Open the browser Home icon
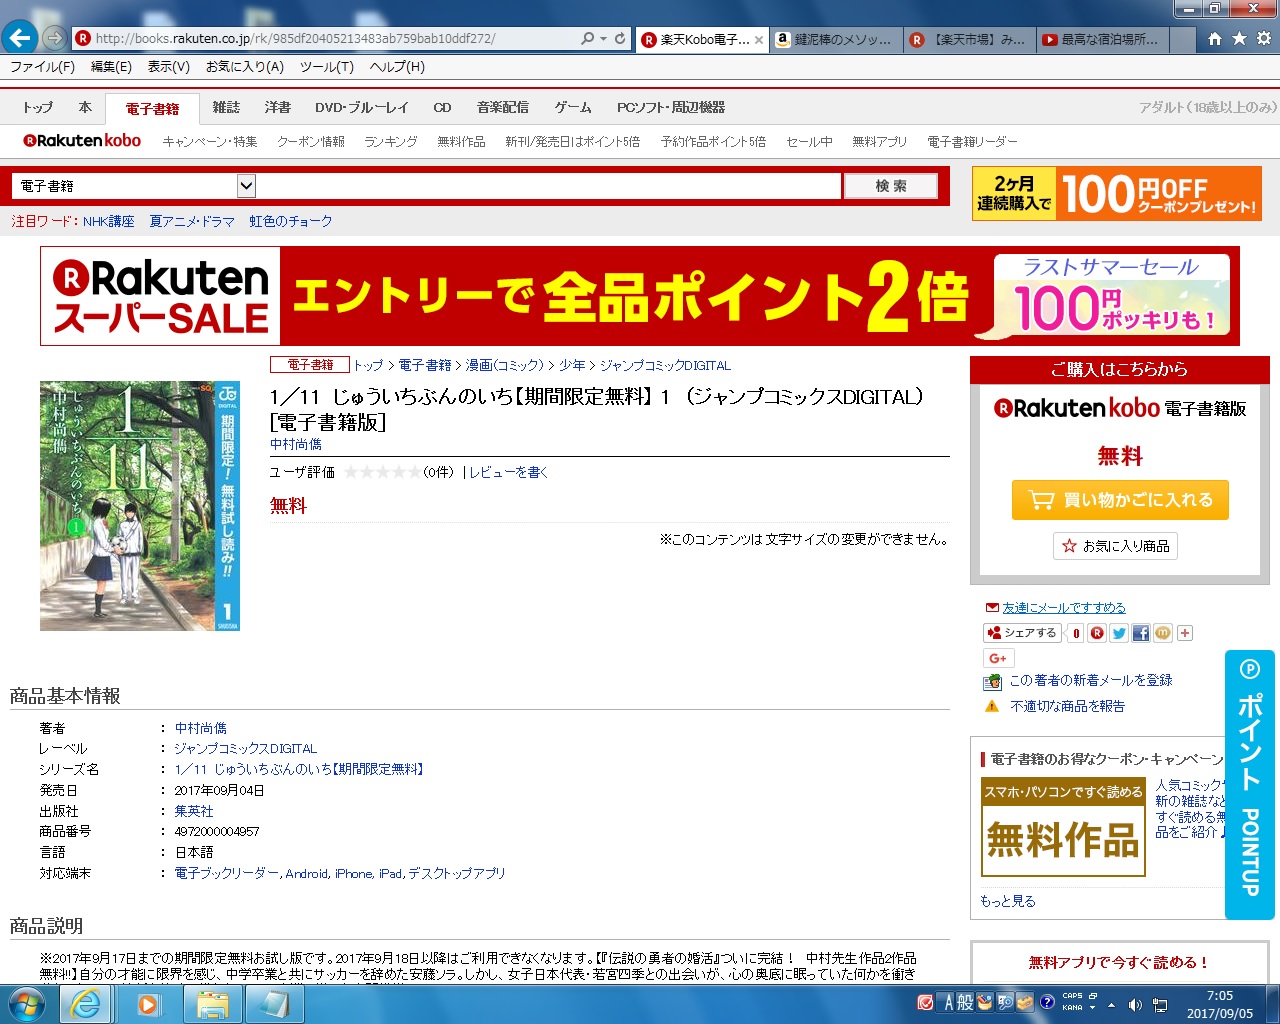1280x1024 pixels. pos(1214,38)
